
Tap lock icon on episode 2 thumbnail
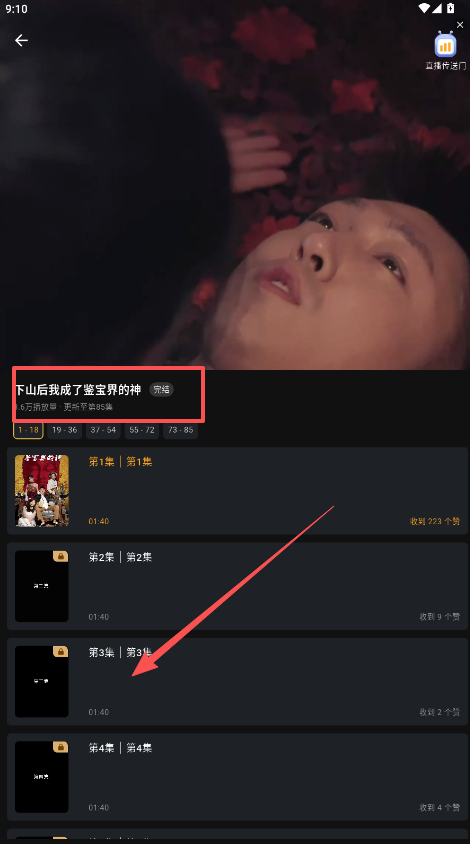pyautogui.click(x=60, y=557)
